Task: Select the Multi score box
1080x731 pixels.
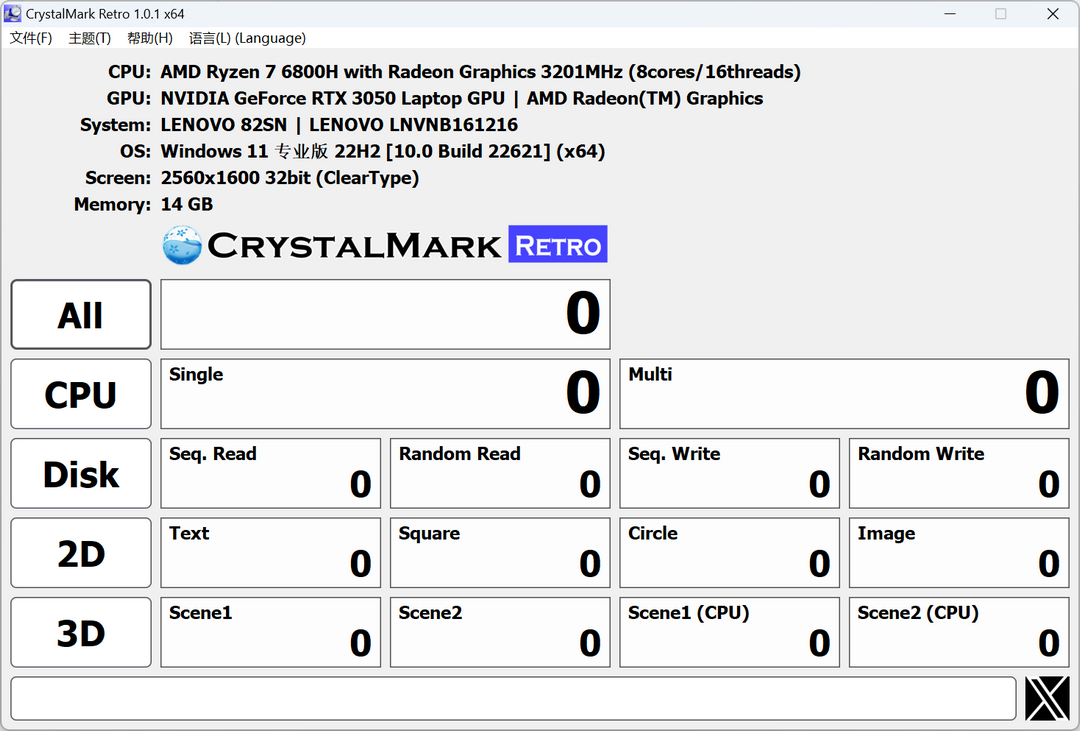Action: click(x=844, y=393)
